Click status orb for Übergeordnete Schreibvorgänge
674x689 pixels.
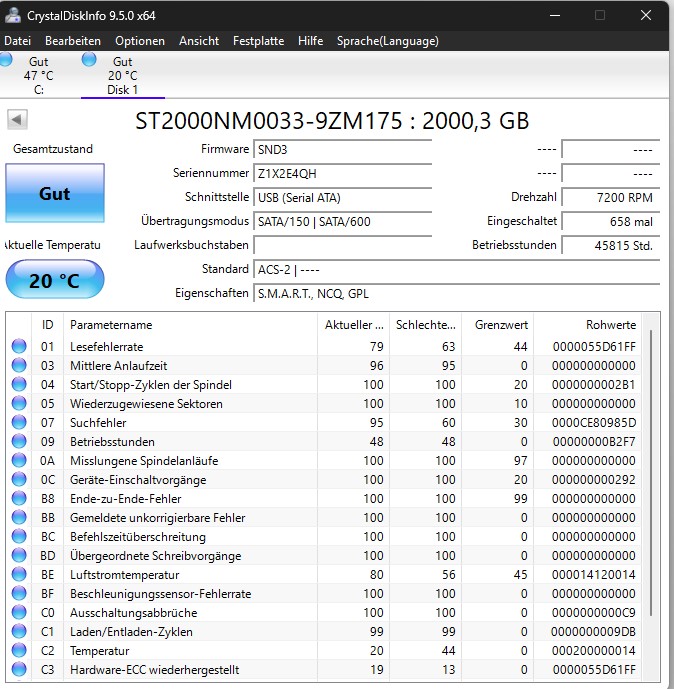click(19, 555)
